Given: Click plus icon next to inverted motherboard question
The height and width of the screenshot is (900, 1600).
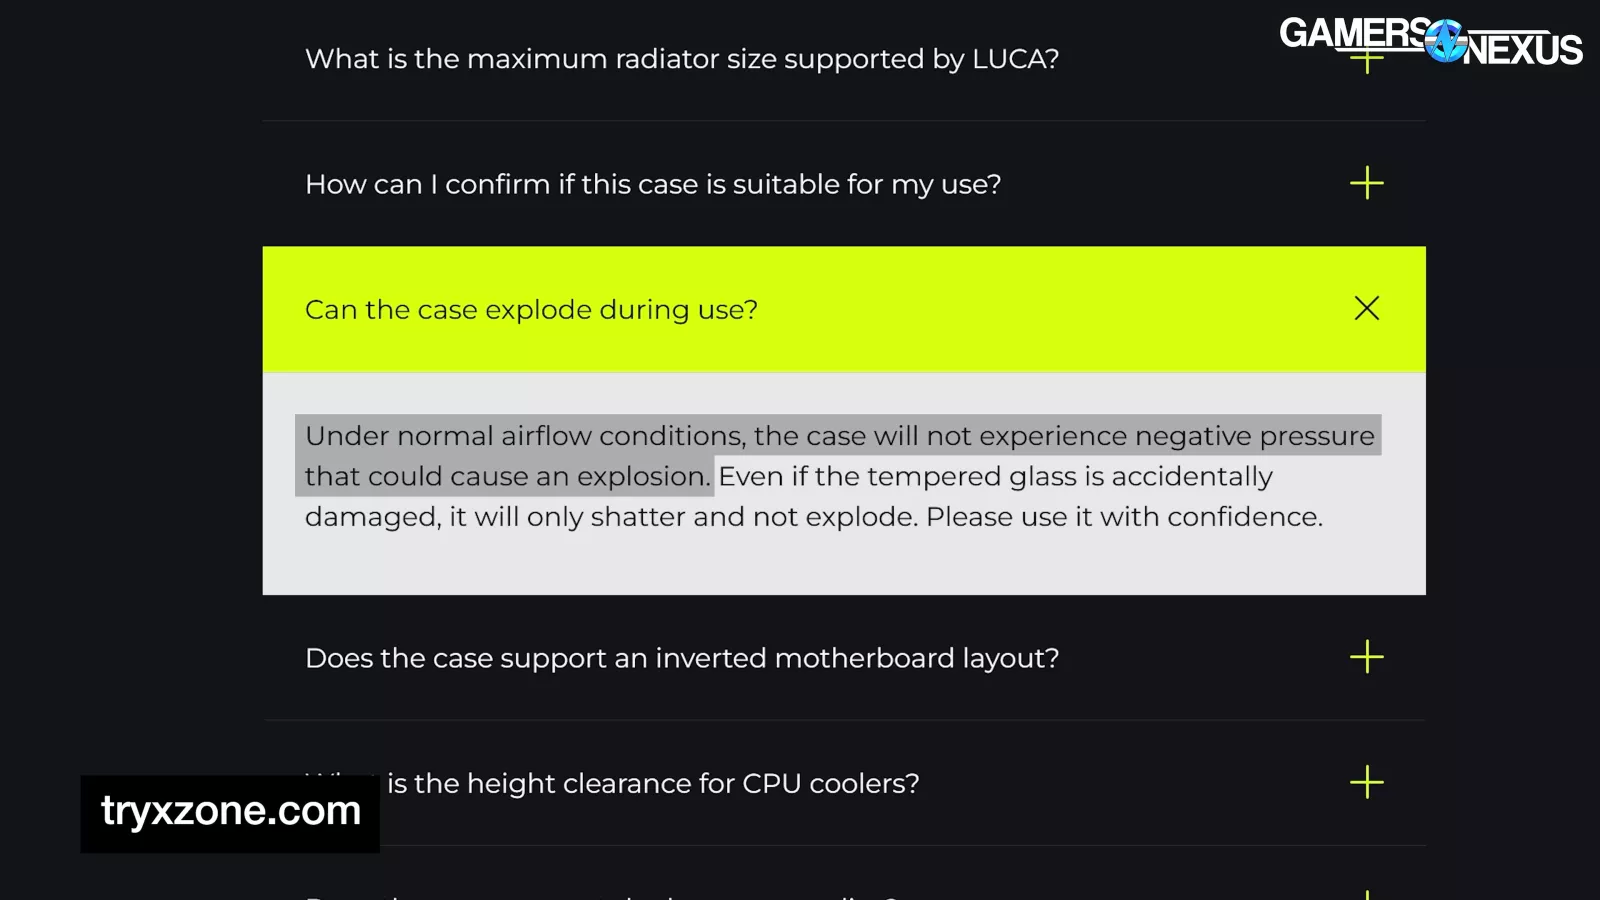Looking at the screenshot, I should pyautogui.click(x=1366, y=657).
